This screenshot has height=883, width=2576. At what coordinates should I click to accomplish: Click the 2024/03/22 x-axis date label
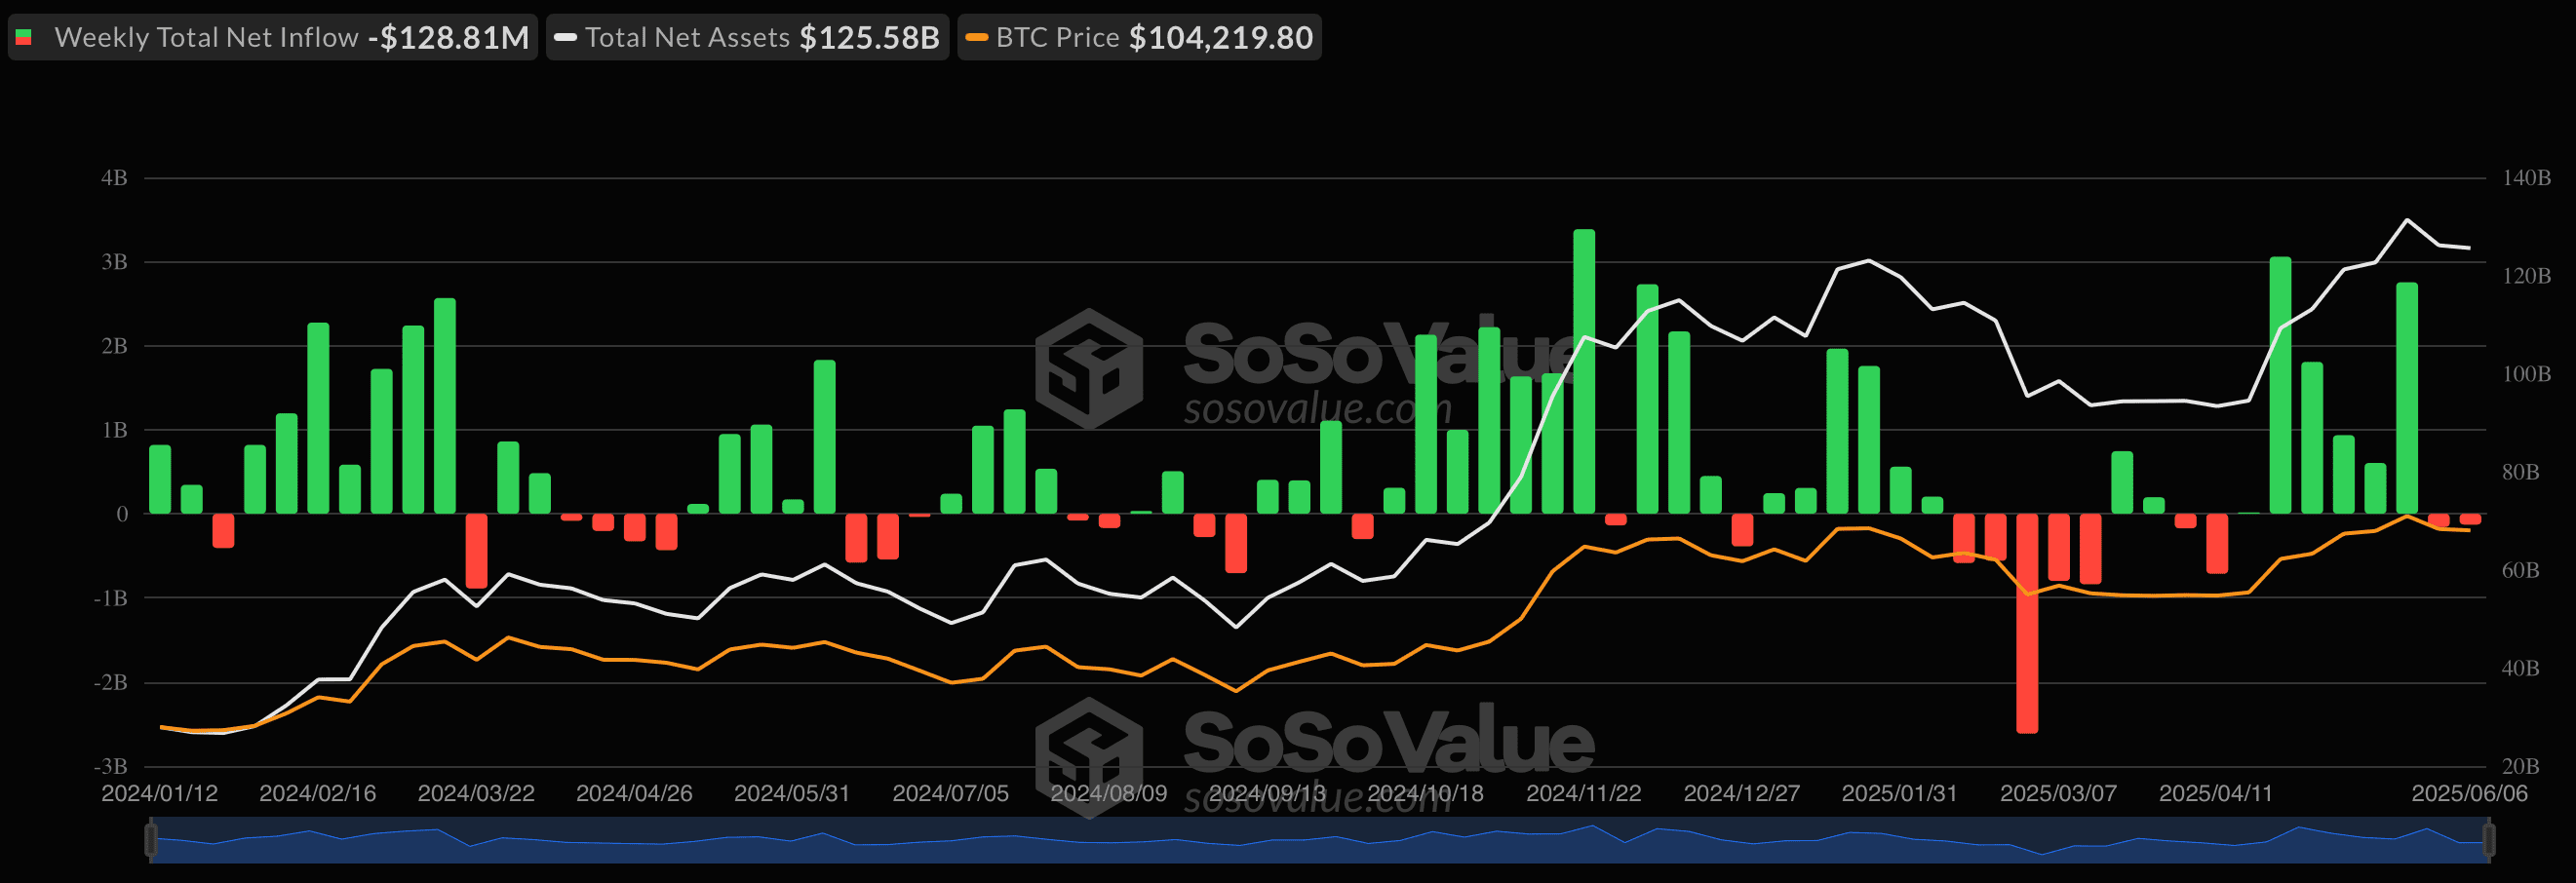point(476,794)
